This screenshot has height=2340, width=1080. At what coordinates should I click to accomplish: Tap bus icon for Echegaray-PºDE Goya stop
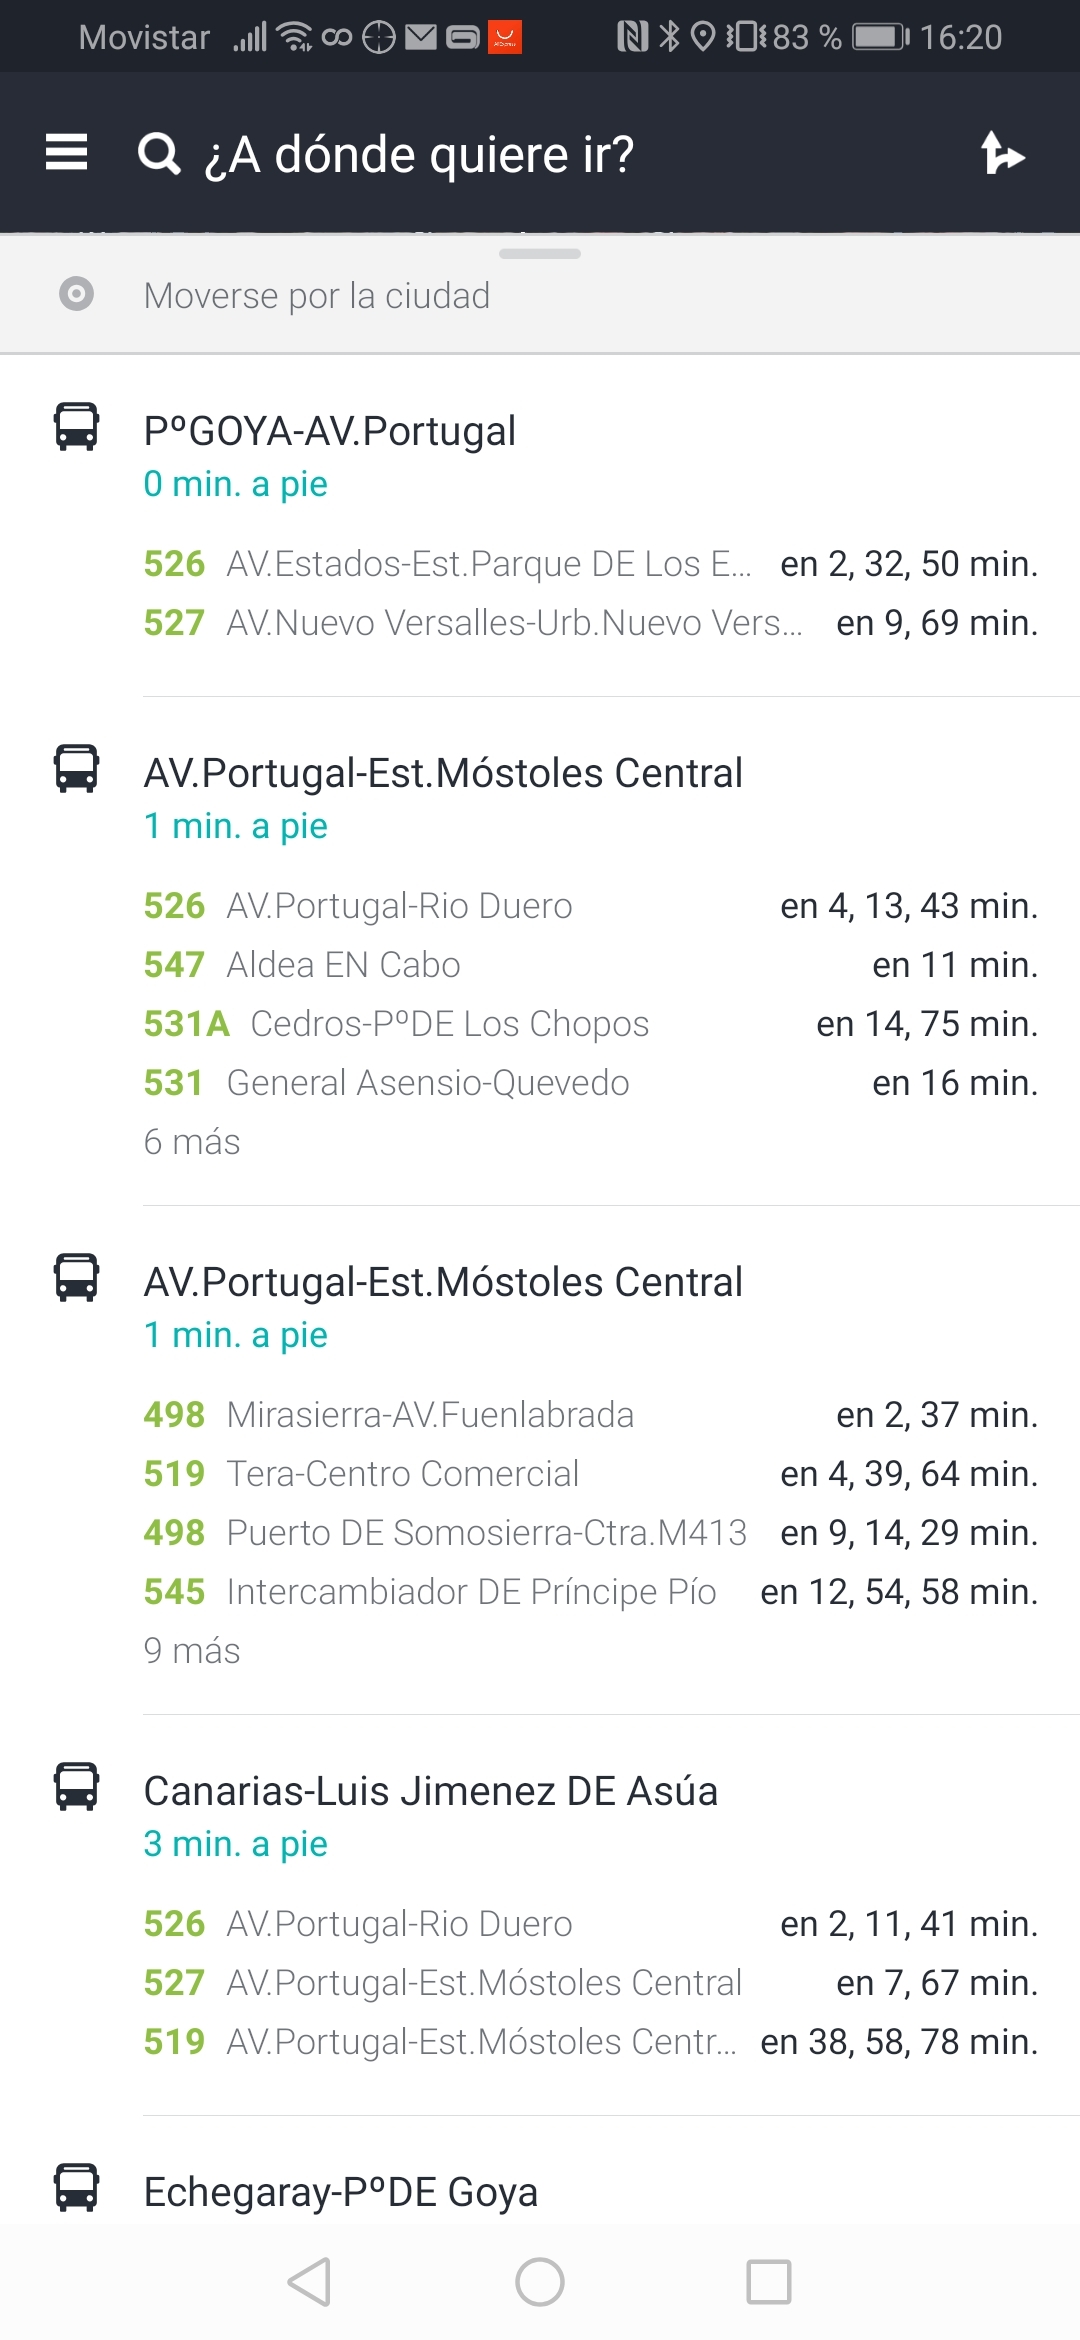pyautogui.click(x=76, y=2187)
